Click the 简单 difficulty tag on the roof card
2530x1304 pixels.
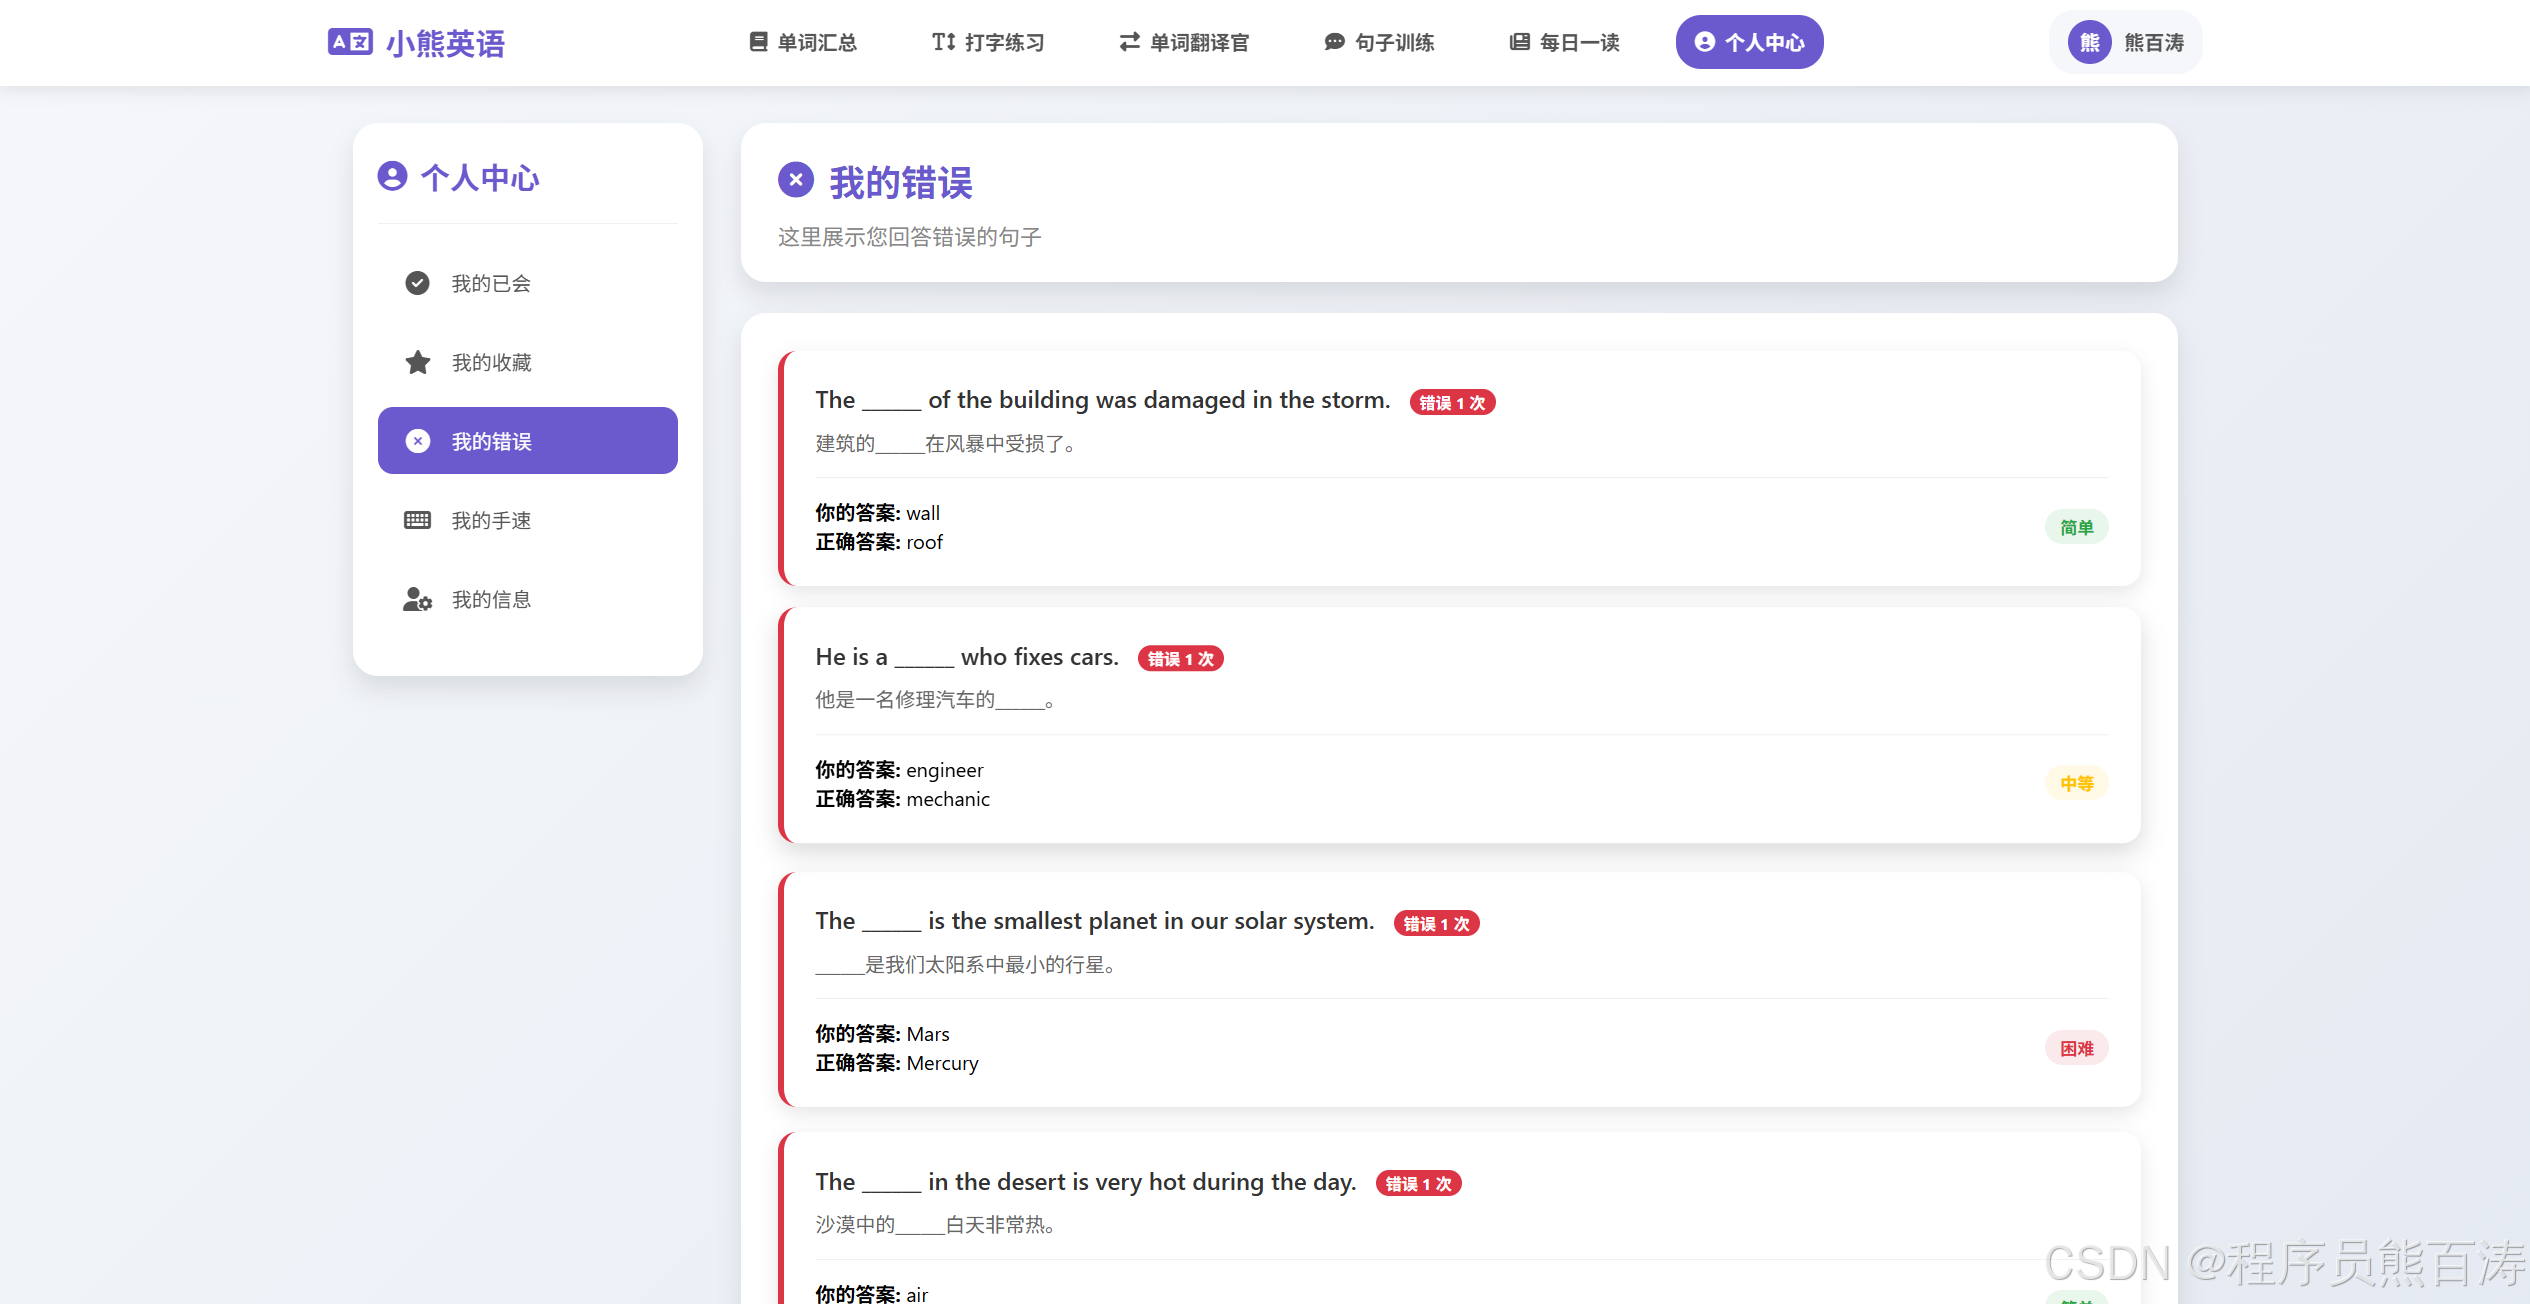point(2076,527)
